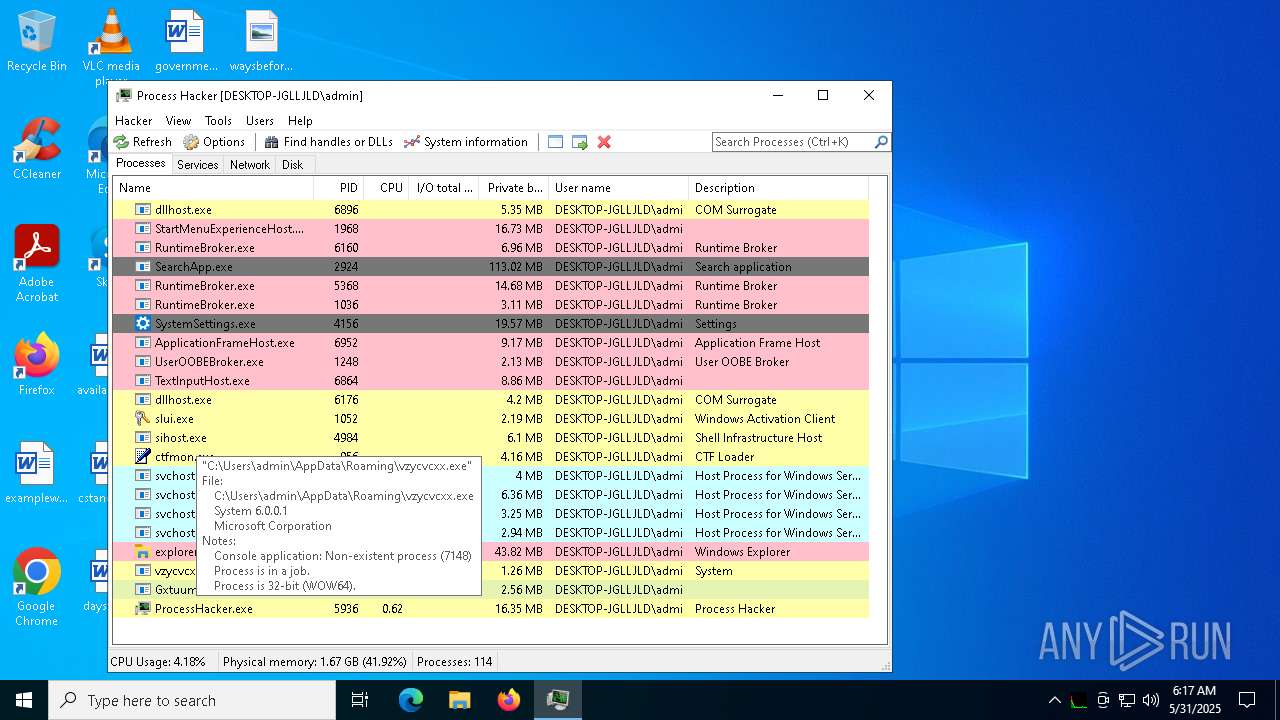The width and height of the screenshot is (1280, 720).
Task: Click the 113.02 MB private bytes cell
Action: 516,267
